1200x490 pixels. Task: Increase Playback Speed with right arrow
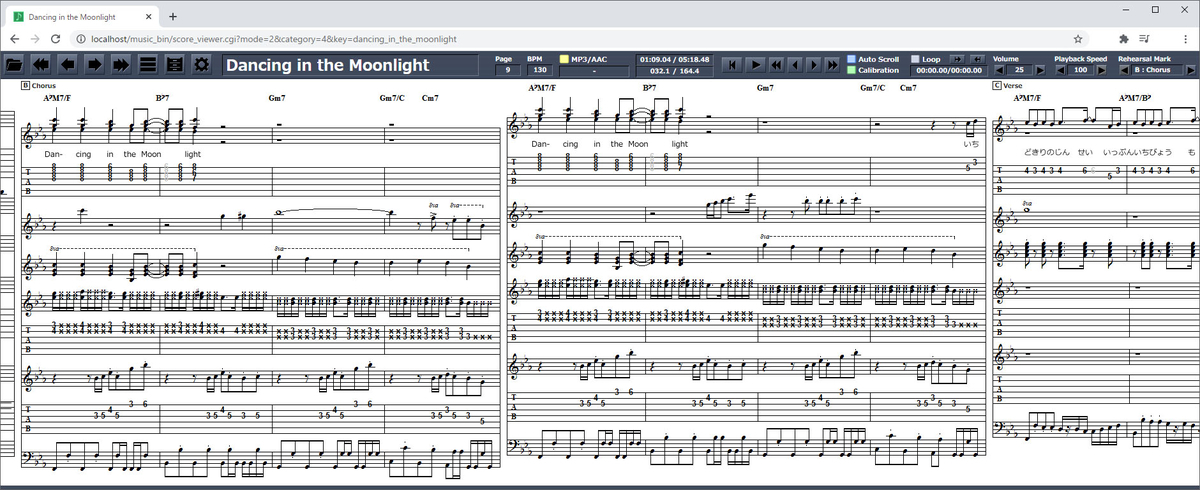point(1101,71)
